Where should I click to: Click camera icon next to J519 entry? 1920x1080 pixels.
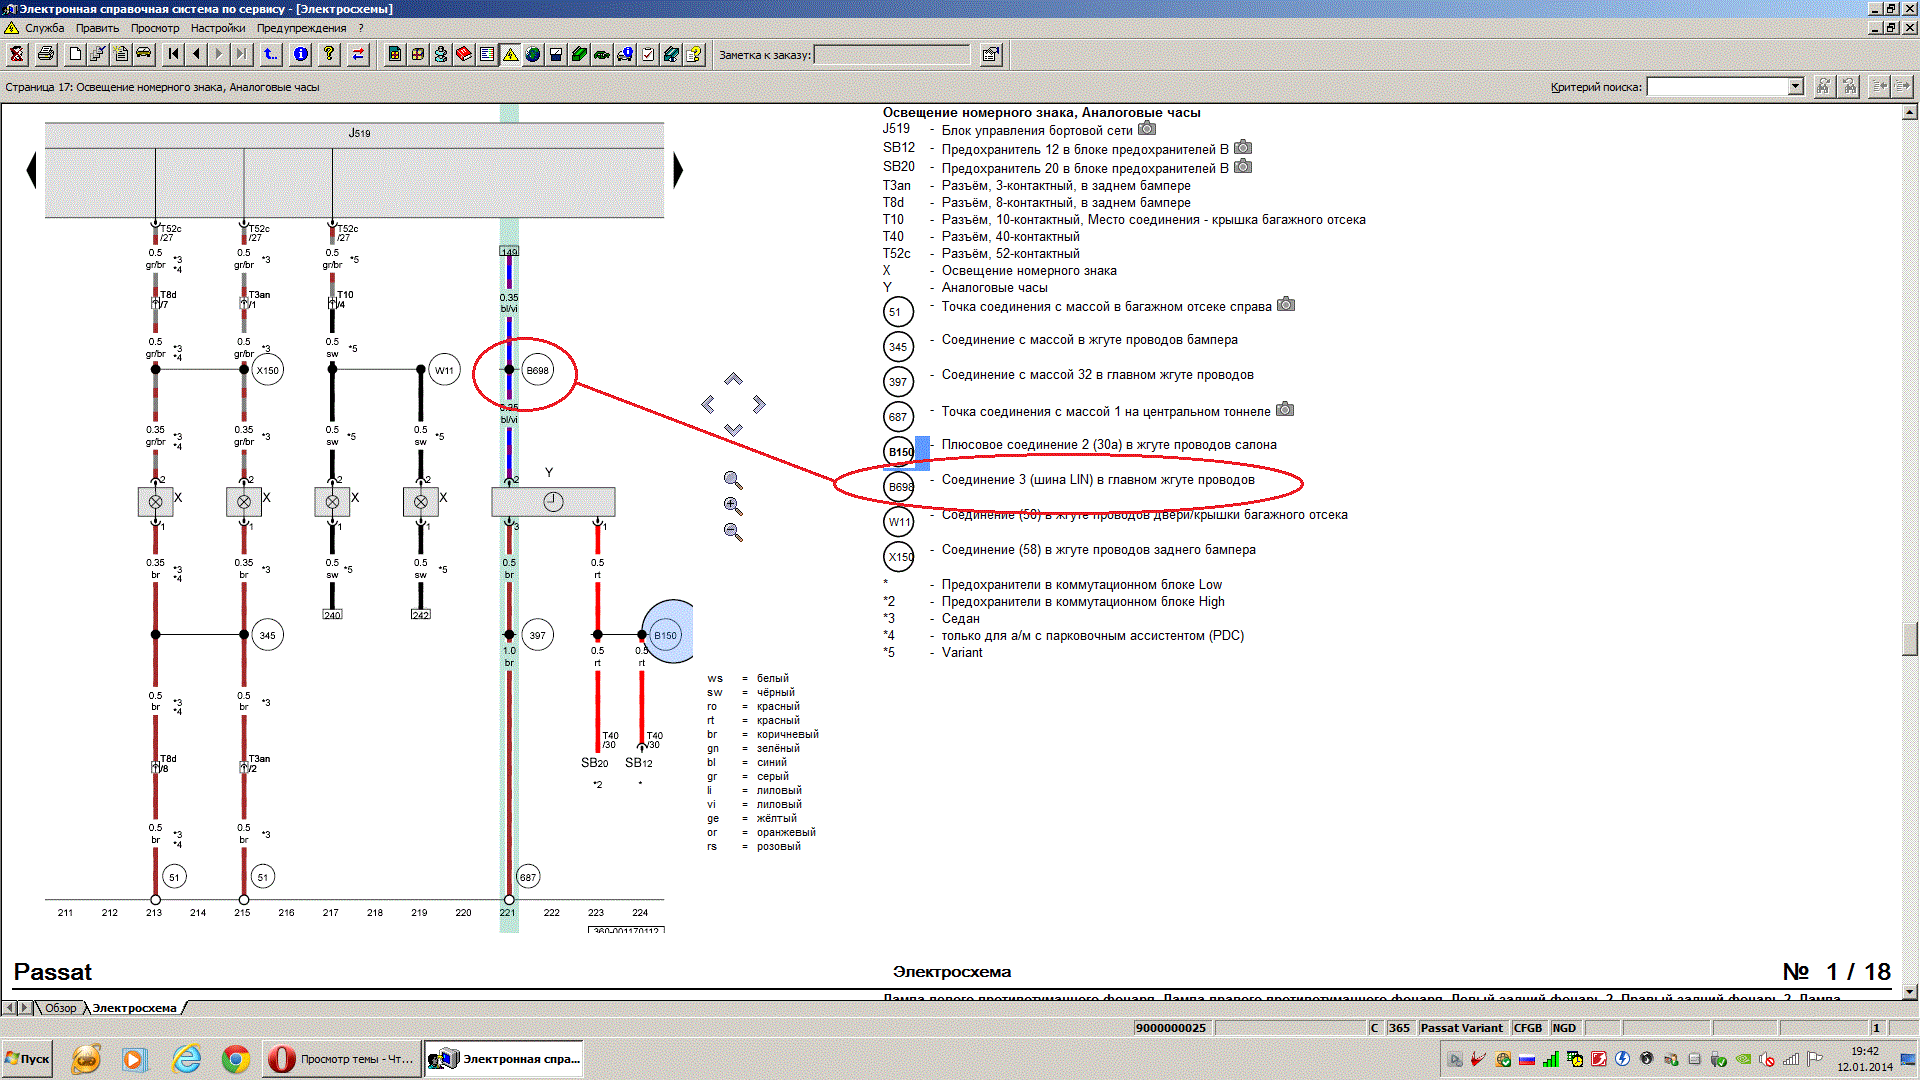[1147, 129]
